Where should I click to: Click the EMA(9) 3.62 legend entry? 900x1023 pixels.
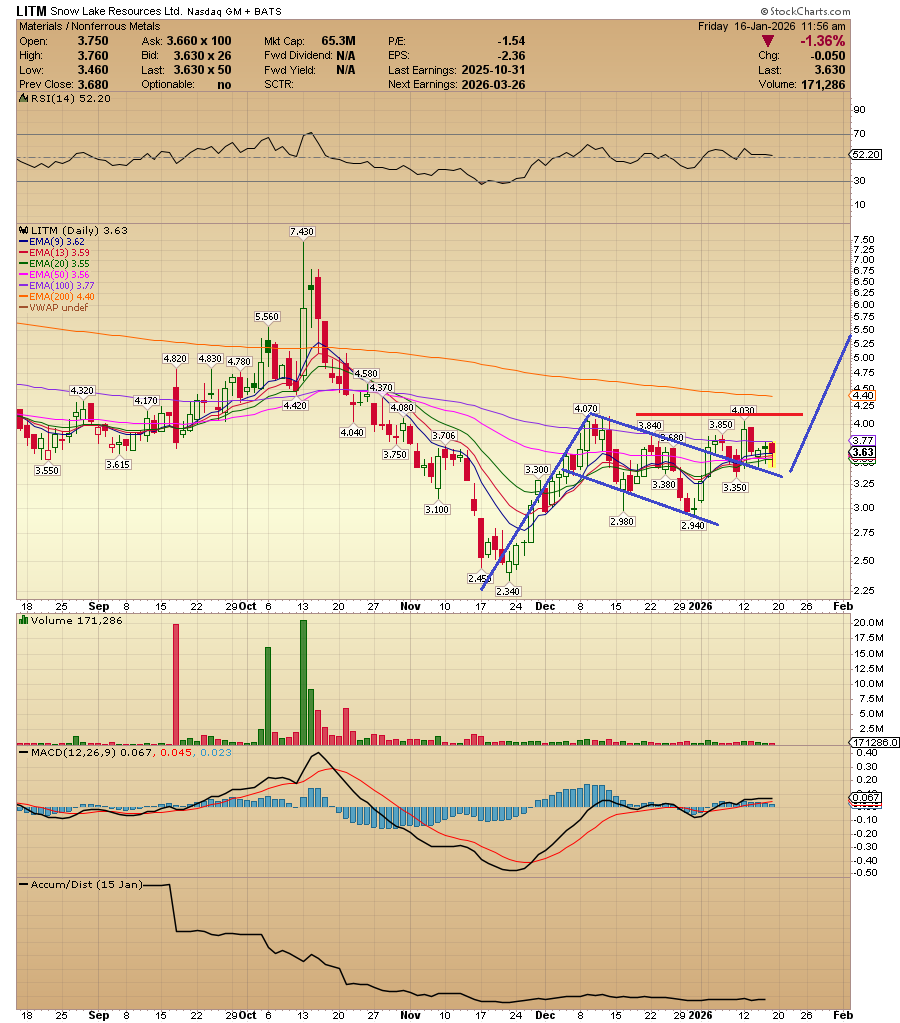[x=52, y=241]
